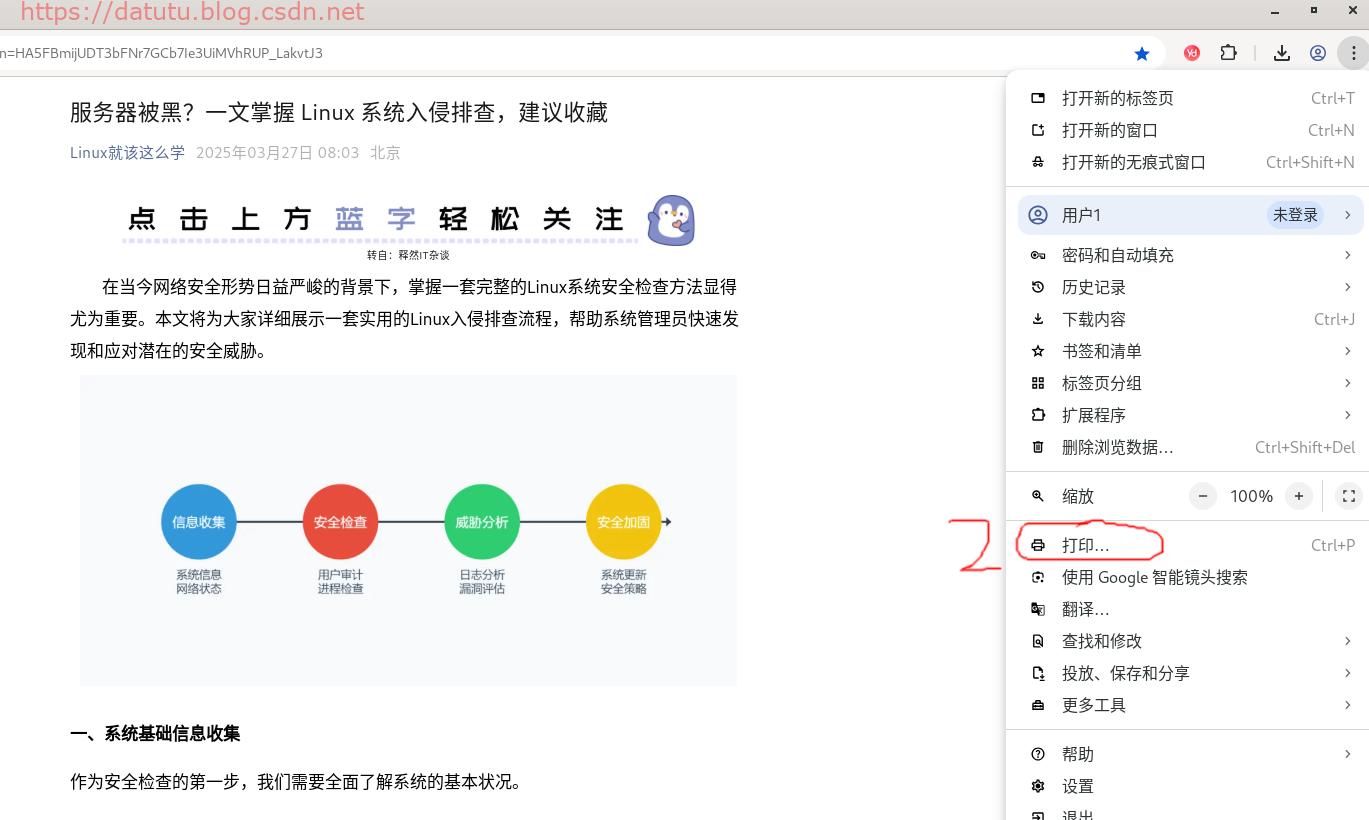The width and height of the screenshot is (1369, 820).
Task: Click the share icon beside 投放、保存和分享
Action: [1038, 673]
